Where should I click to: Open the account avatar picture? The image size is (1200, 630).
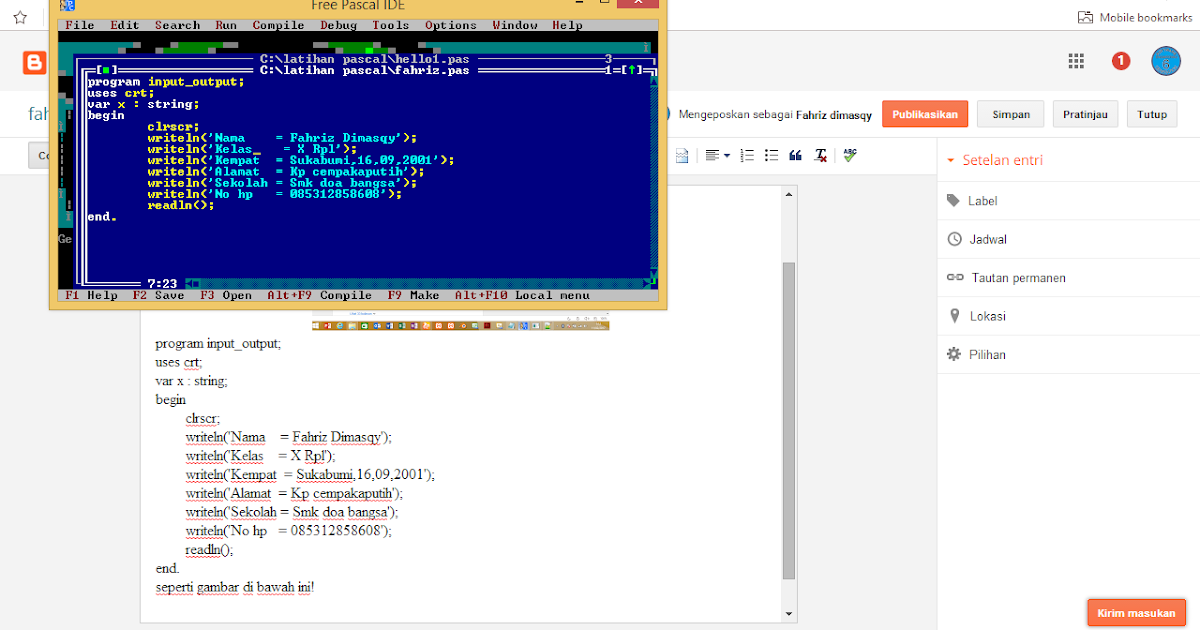pos(1166,60)
